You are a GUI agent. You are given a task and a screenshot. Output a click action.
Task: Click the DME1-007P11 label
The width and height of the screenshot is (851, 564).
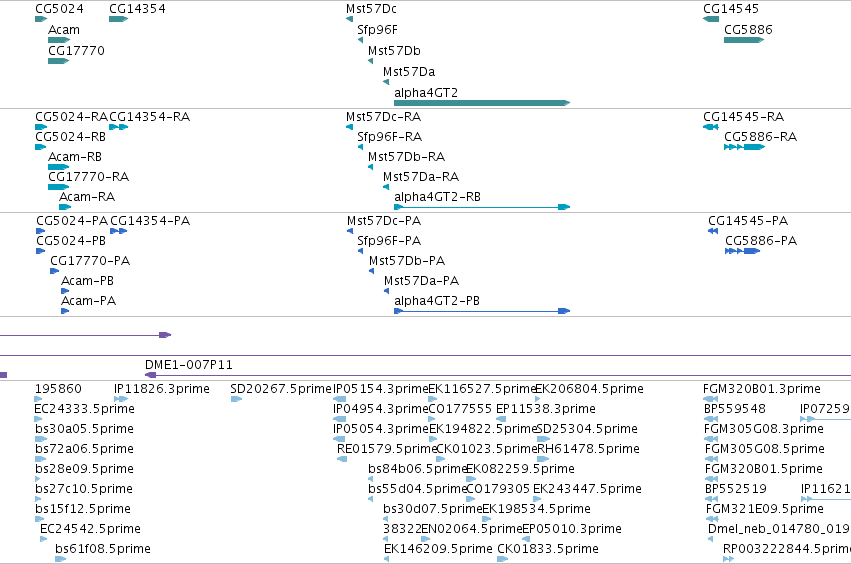[x=189, y=365]
